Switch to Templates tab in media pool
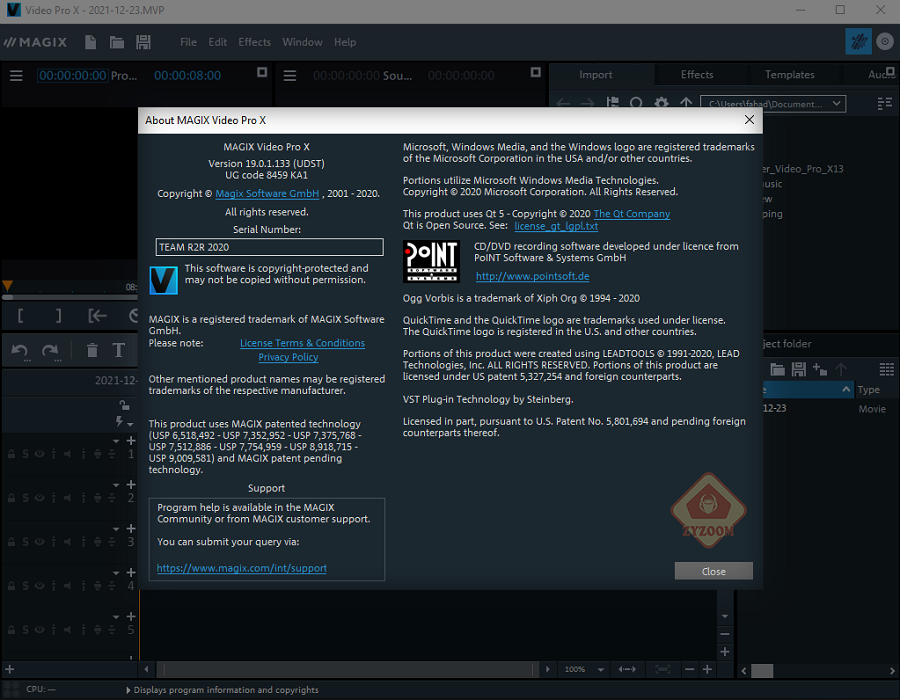The width and height of the screenshot is (900, 700). click(x=789, y=75)
